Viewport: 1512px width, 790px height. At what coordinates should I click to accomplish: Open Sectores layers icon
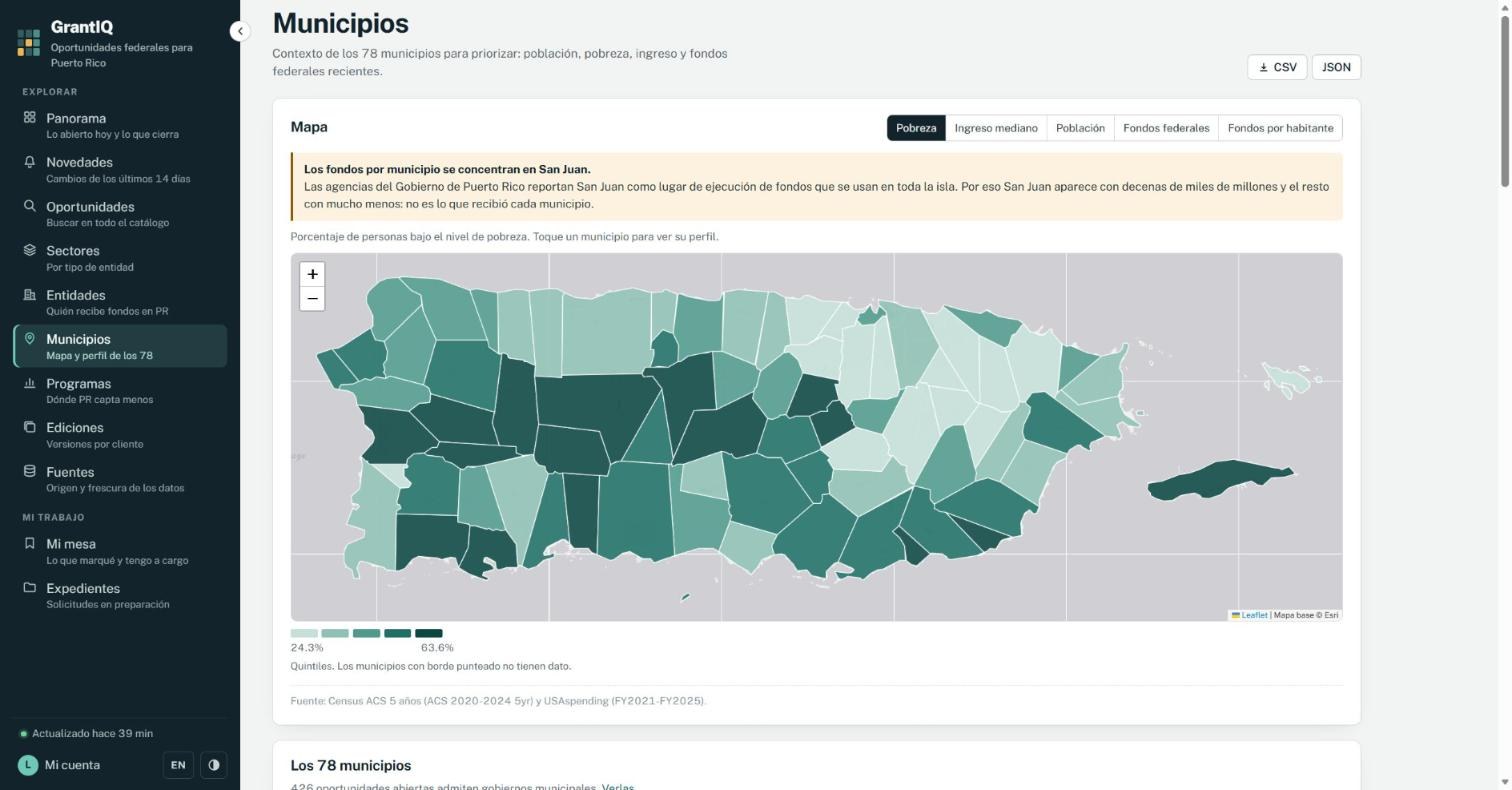[30, 250]
